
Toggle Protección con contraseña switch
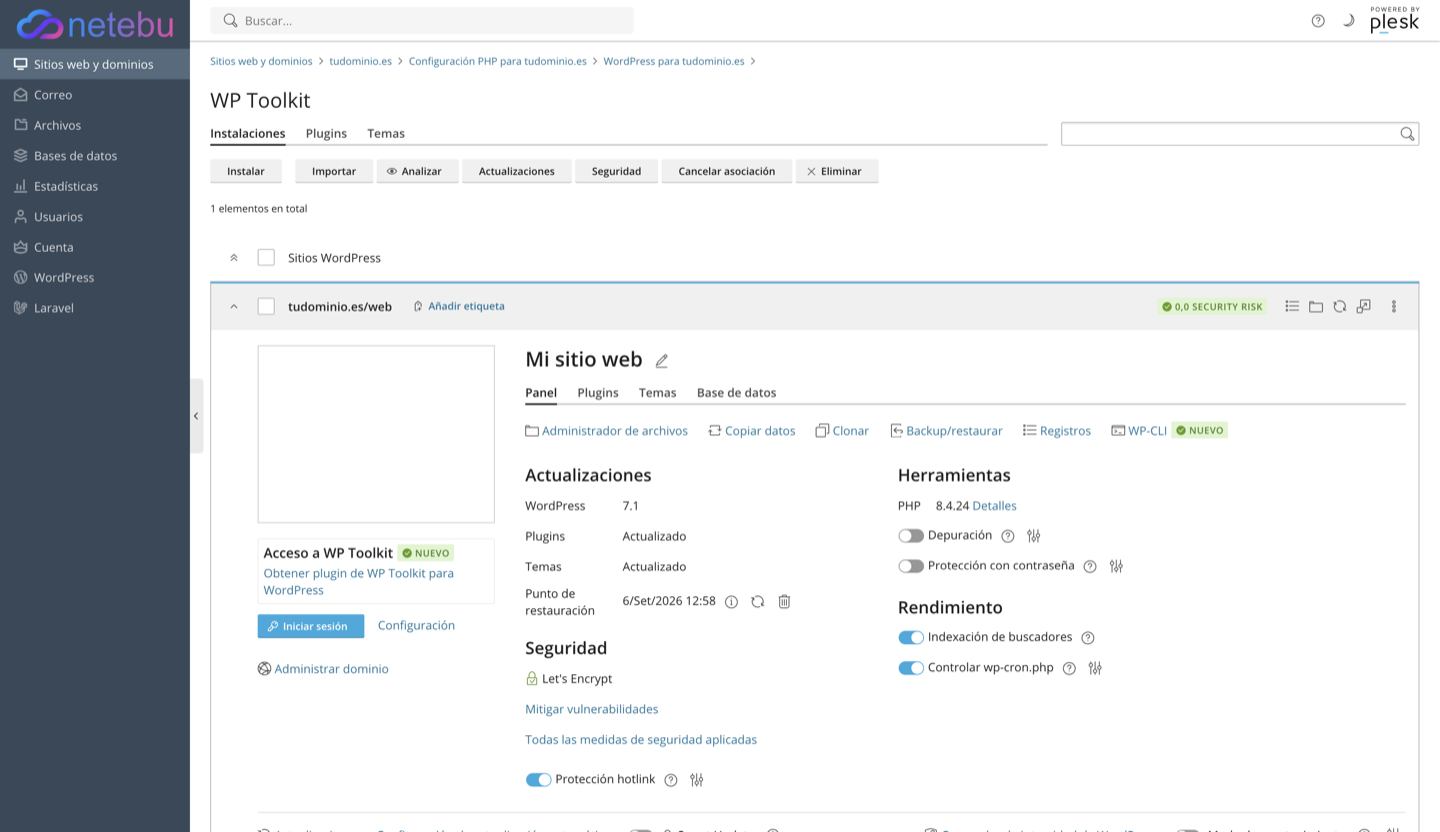(911, 566)
